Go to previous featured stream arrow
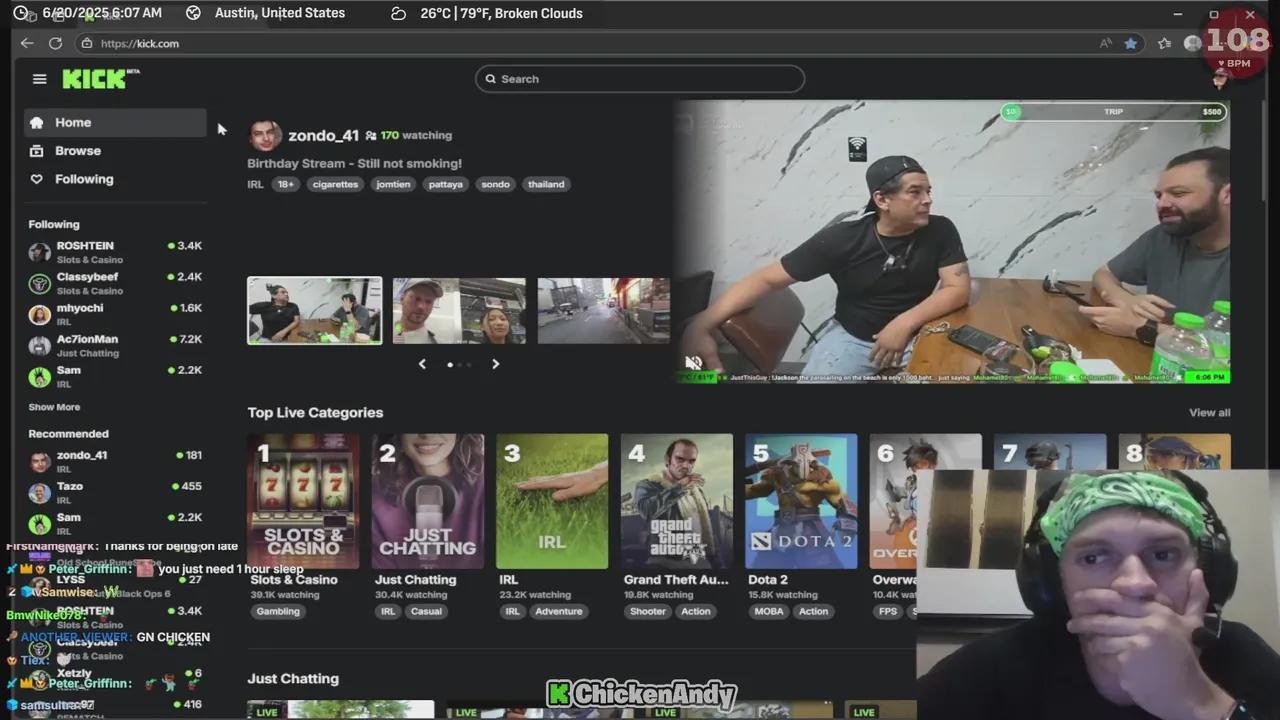This screenshot has width=1280, height=720. (422, 364)
